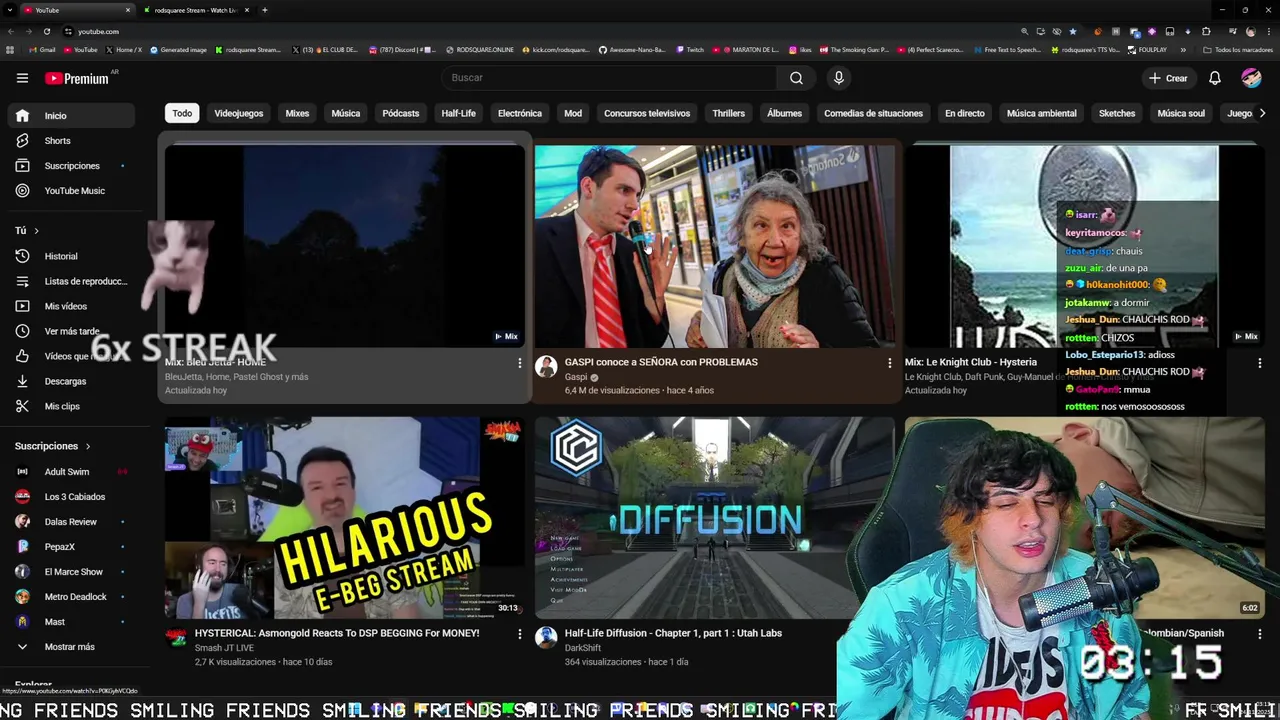This screenshot has height=720, width=1280.
Task: Select the Mixes filter chip
Action: click(297, 113)
